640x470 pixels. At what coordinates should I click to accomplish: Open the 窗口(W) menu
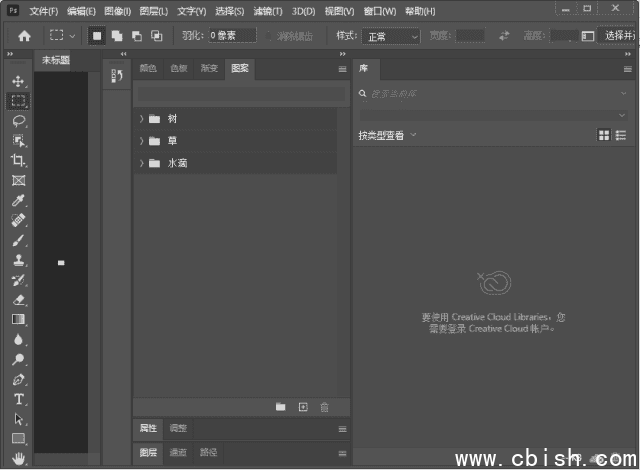click(380, 11)
